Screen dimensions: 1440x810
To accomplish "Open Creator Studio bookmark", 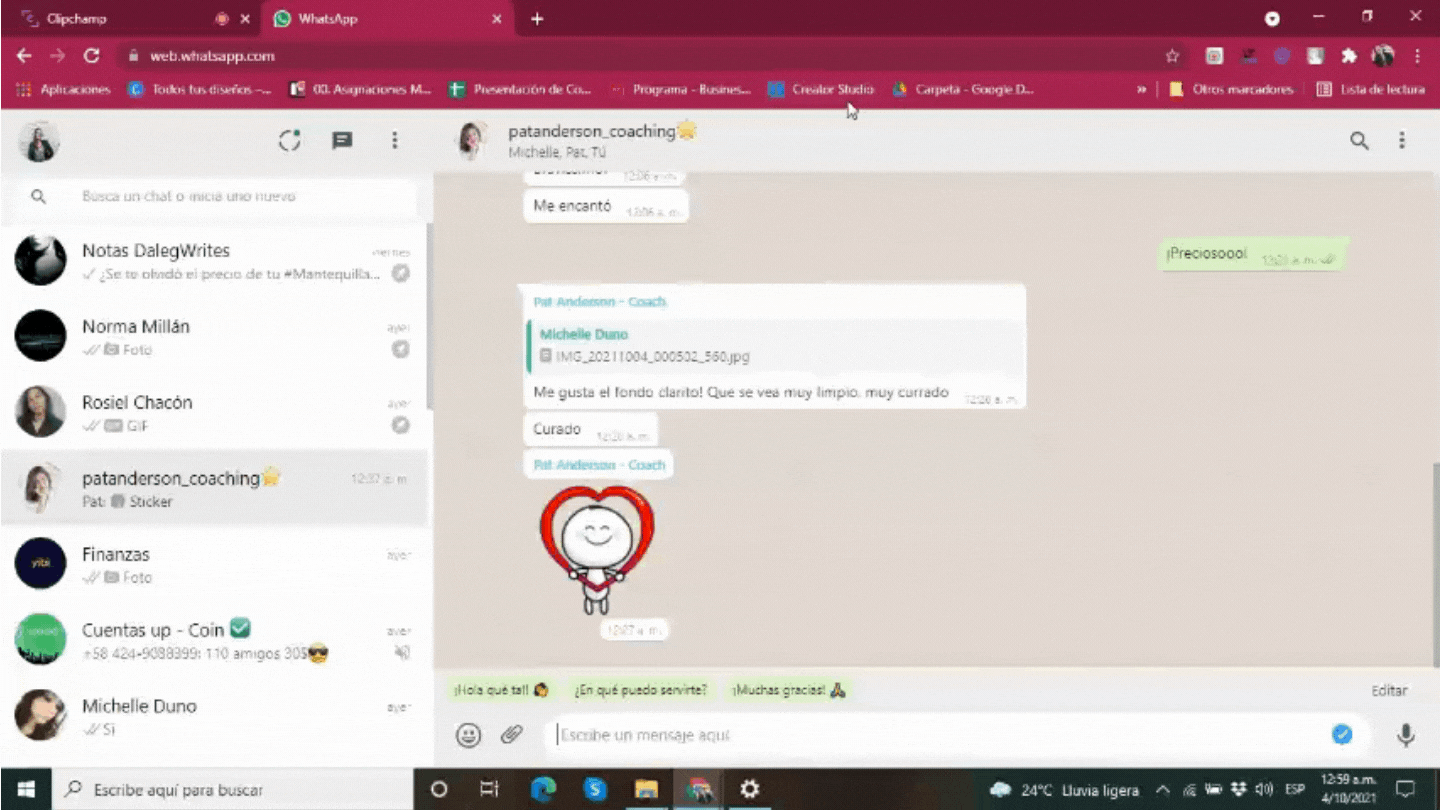I will pos(821,89).
